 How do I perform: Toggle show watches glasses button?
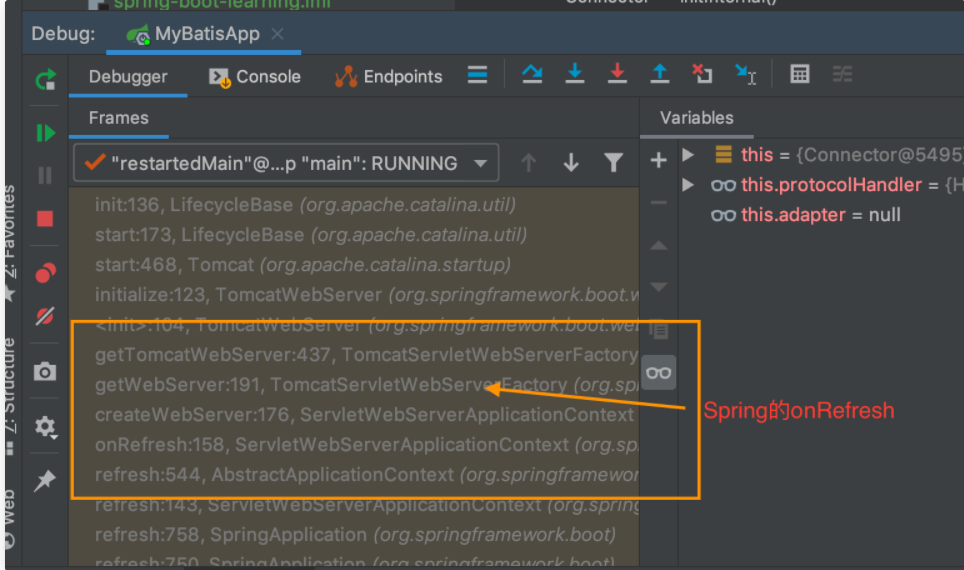click(658, 373)
